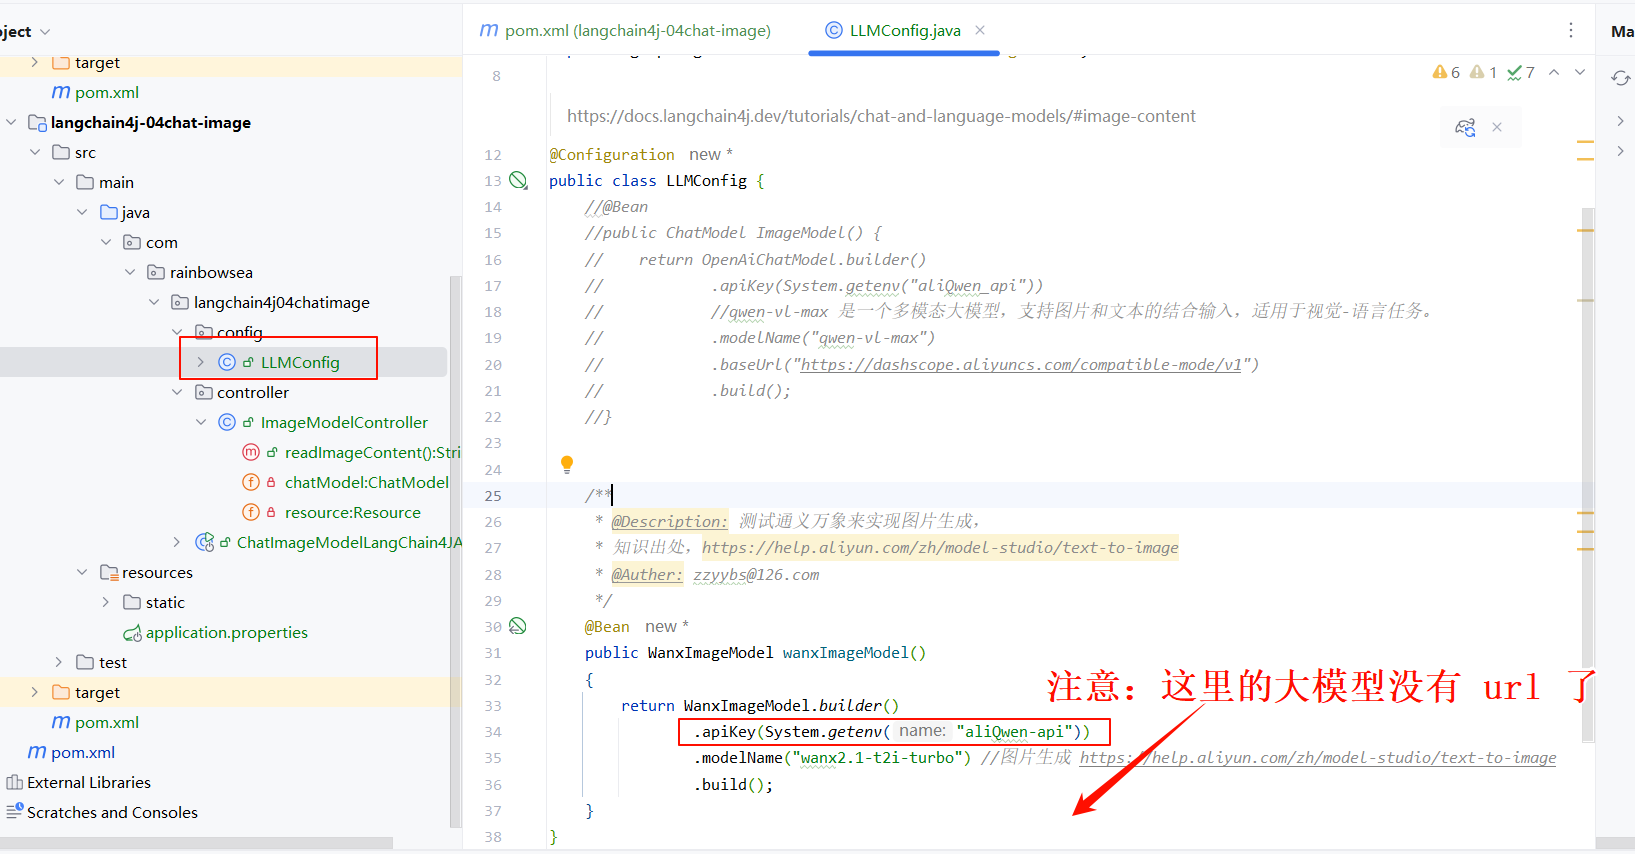
Task: Dismiss the Maven changes floating notification
Action: (1497, 127)
